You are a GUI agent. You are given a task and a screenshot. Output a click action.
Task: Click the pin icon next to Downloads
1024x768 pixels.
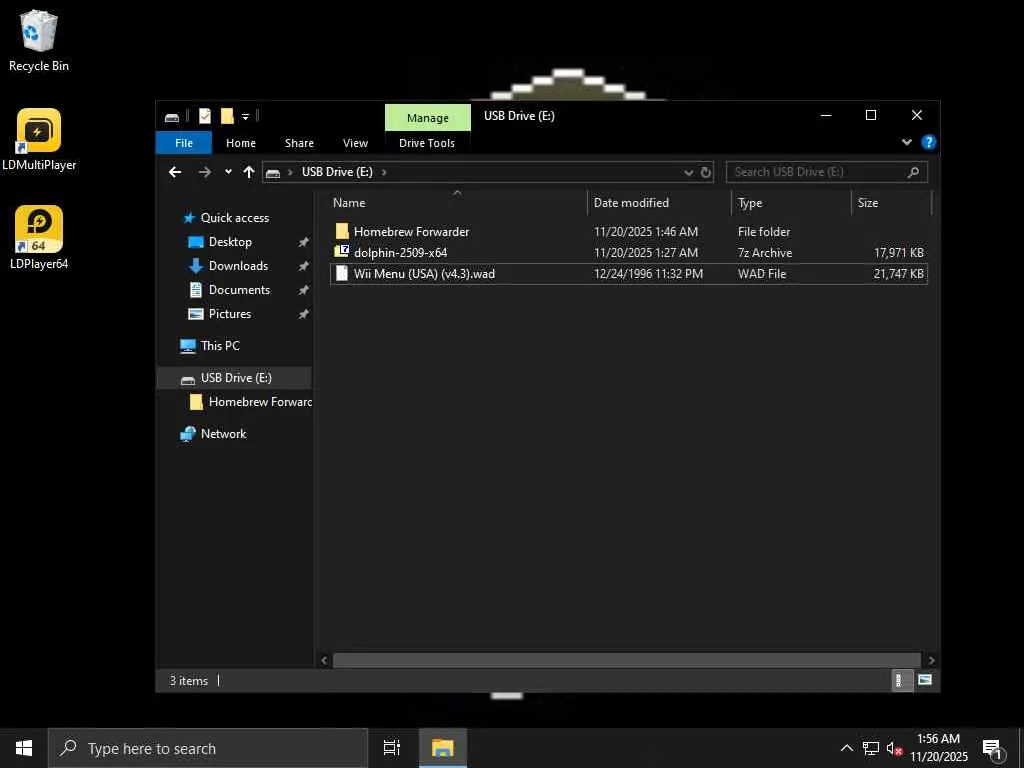303,266
